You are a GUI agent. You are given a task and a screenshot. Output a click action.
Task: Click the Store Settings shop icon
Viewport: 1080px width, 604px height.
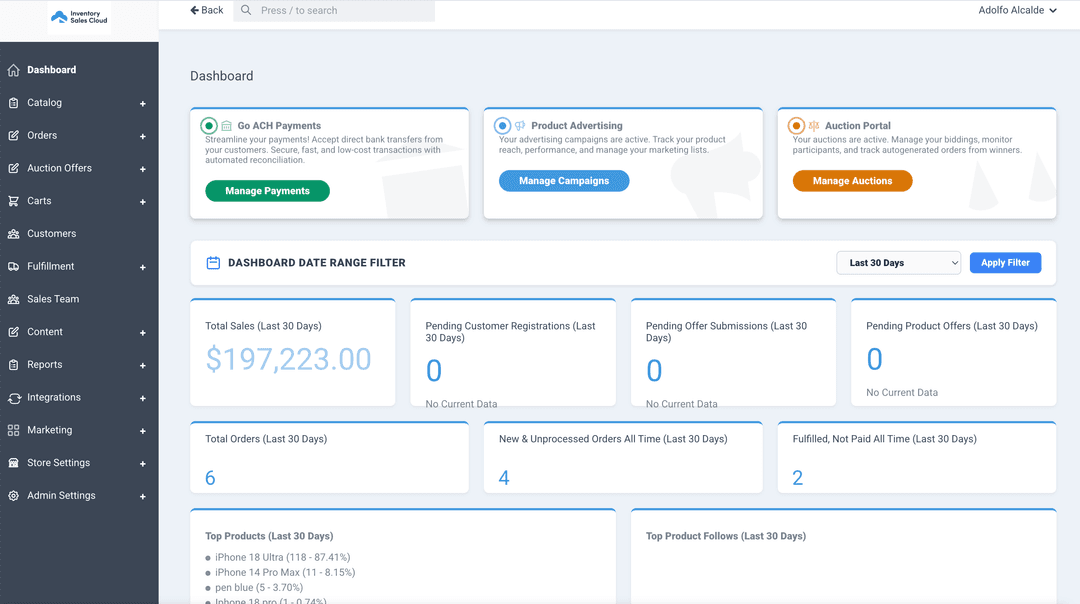coord(13,463)
